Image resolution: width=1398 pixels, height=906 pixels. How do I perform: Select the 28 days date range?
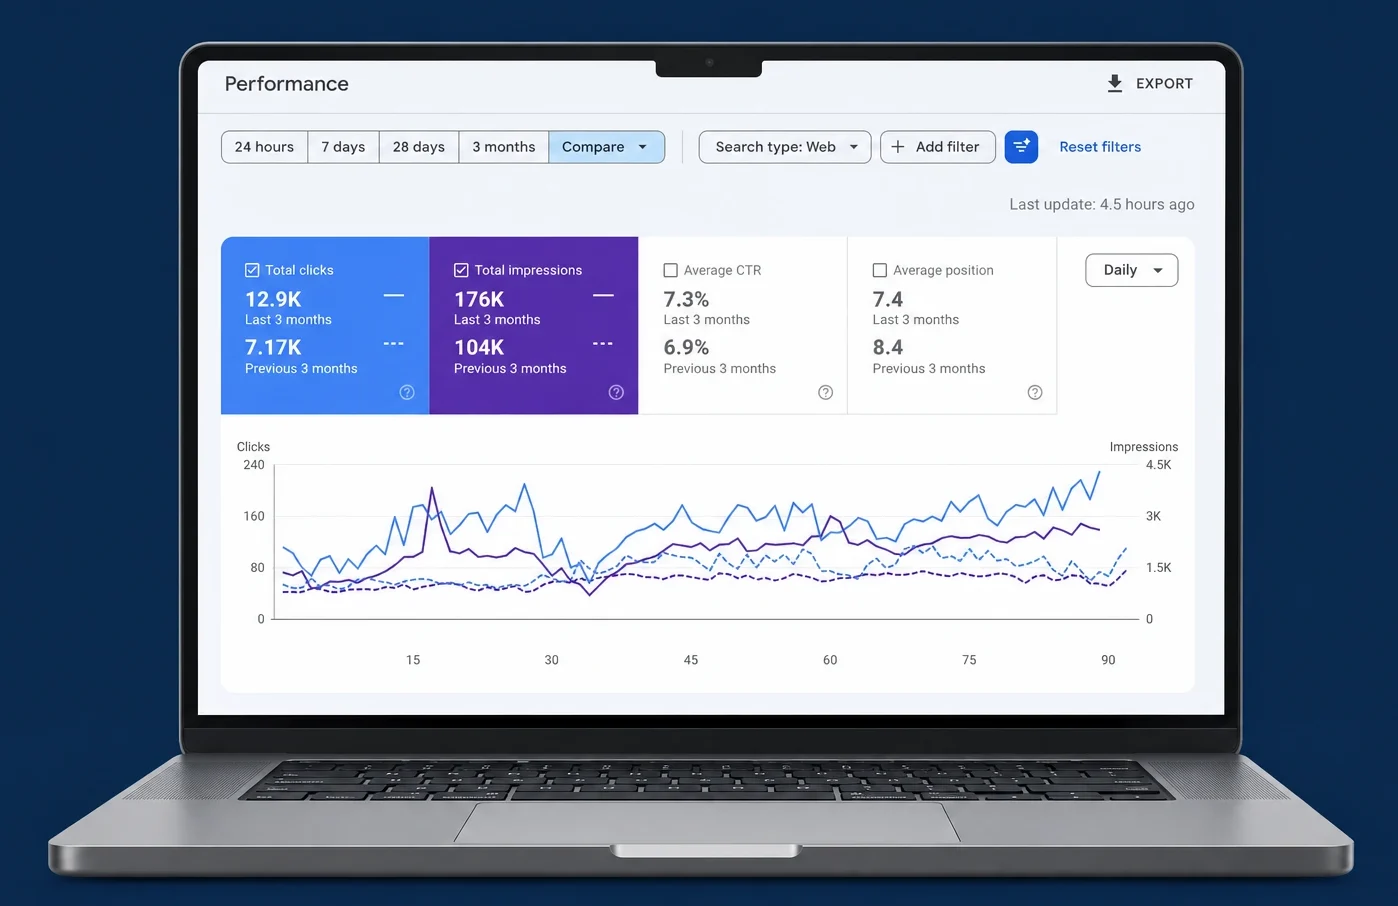pos(419,147)
